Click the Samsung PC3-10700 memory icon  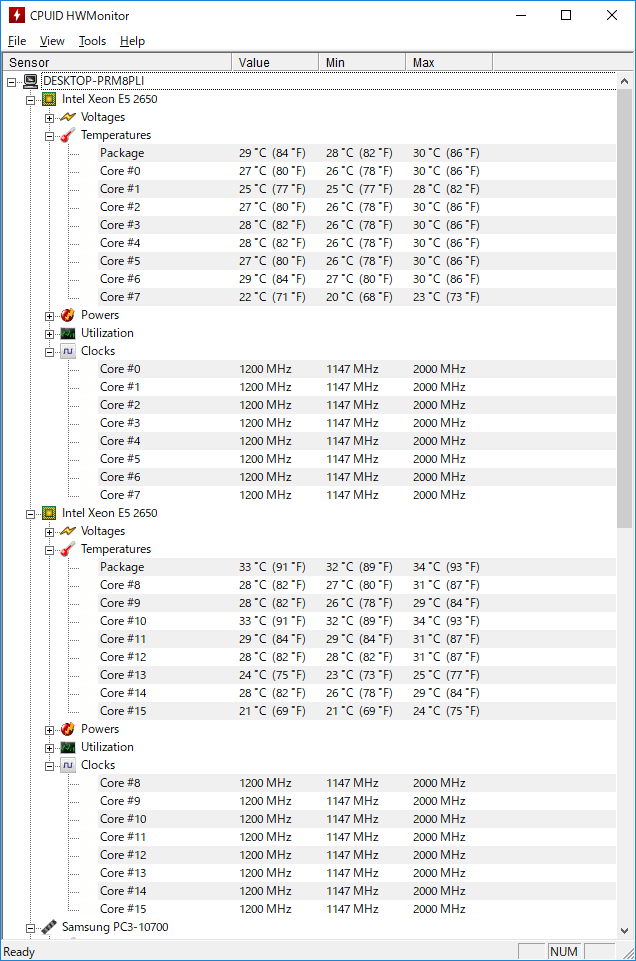49,927
